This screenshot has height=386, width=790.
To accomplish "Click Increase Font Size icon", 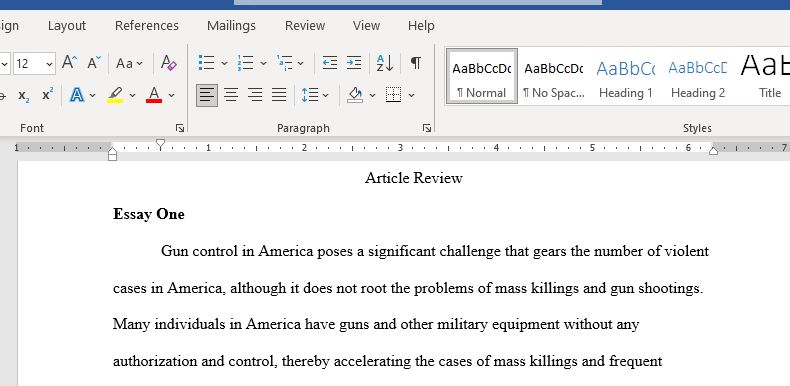I will pyautogui.click(x=70, y=63).
